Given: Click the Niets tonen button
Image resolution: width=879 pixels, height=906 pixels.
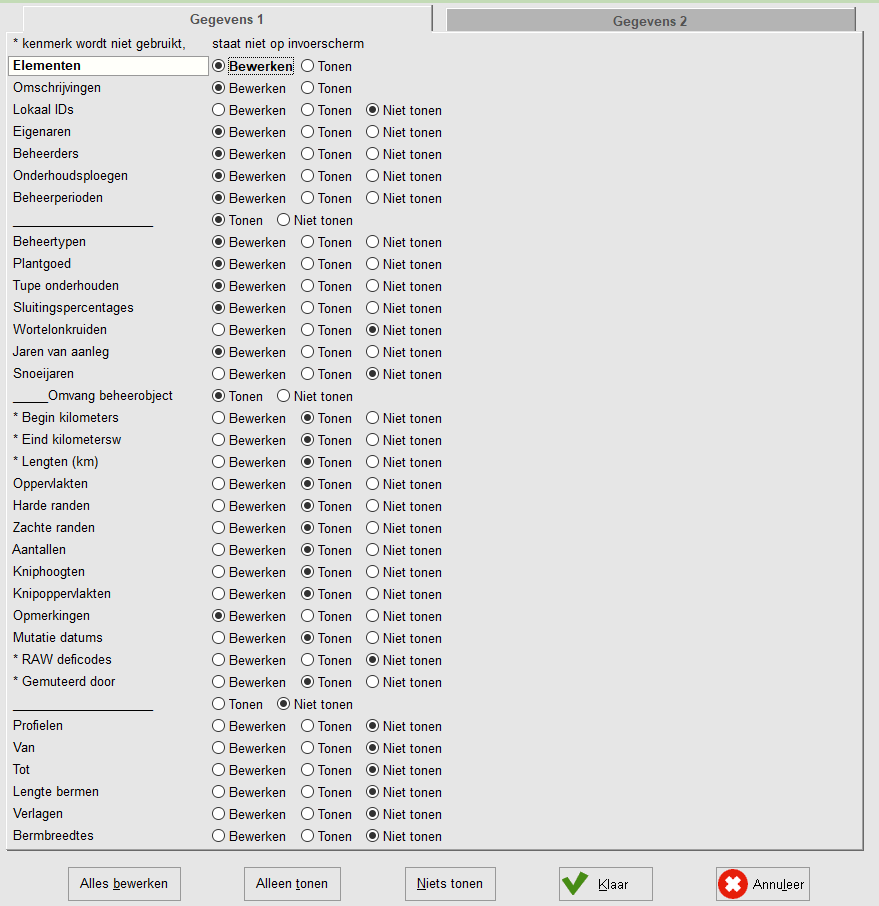Looking at the screenshot, I should click(450, 883).
